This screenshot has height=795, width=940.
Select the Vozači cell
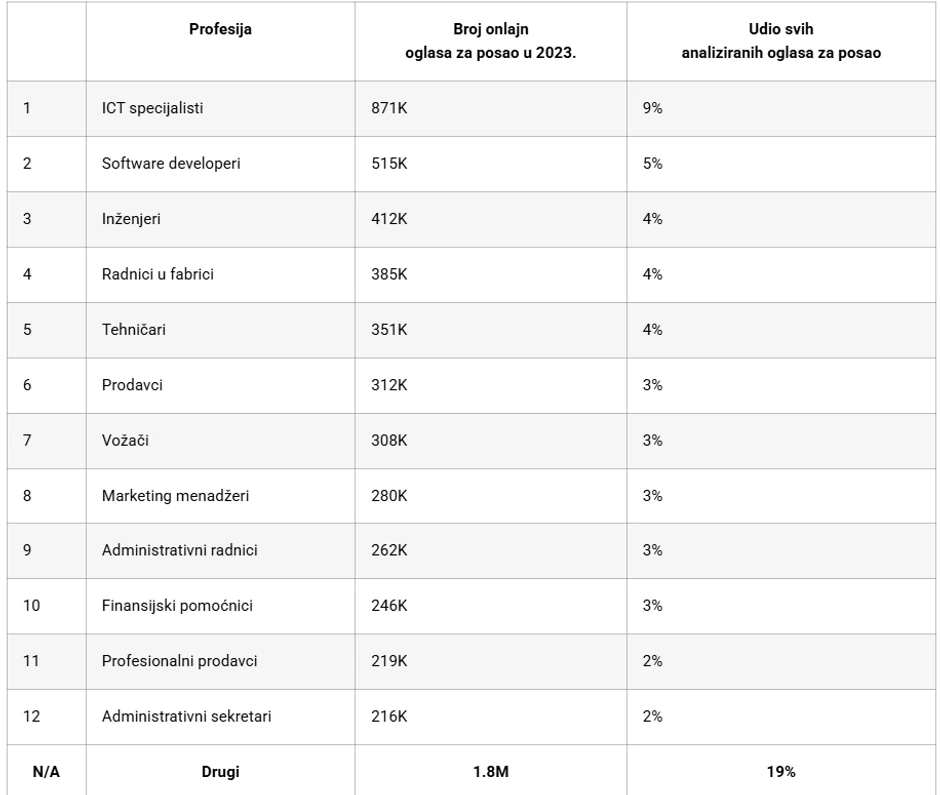126,440
